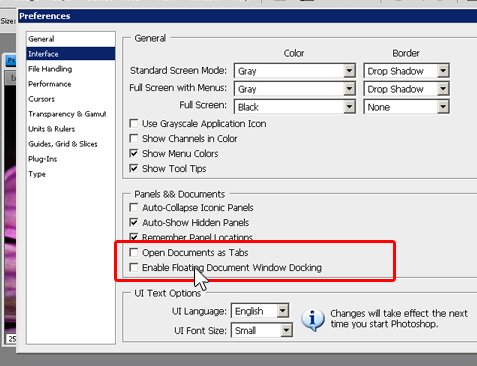Open Full Screen color dropdown showing Black

(295, 107)
